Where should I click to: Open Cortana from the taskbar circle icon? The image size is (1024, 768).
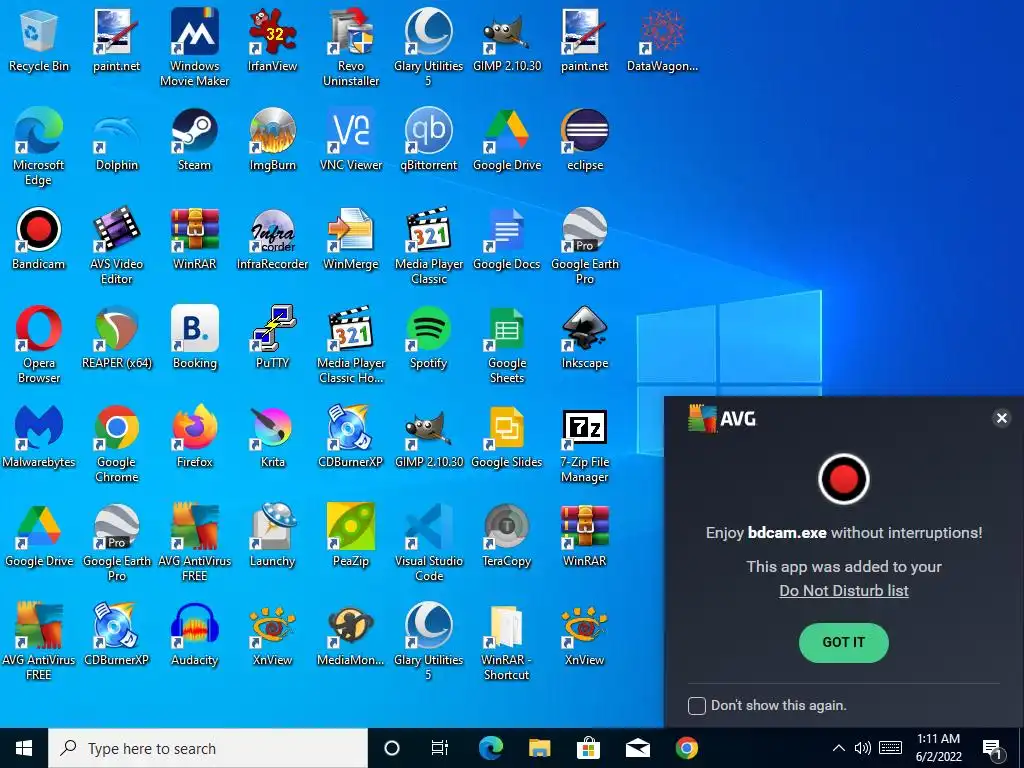click(x=392, y=748)
